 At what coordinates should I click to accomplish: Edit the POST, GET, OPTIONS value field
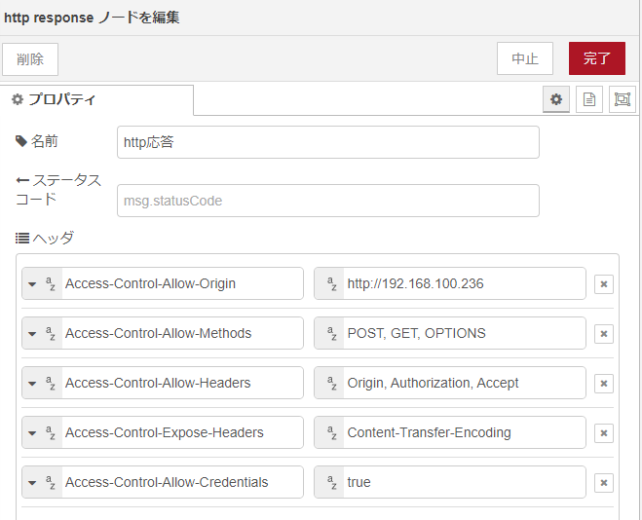pyautogui.click(x=462, y=334)
